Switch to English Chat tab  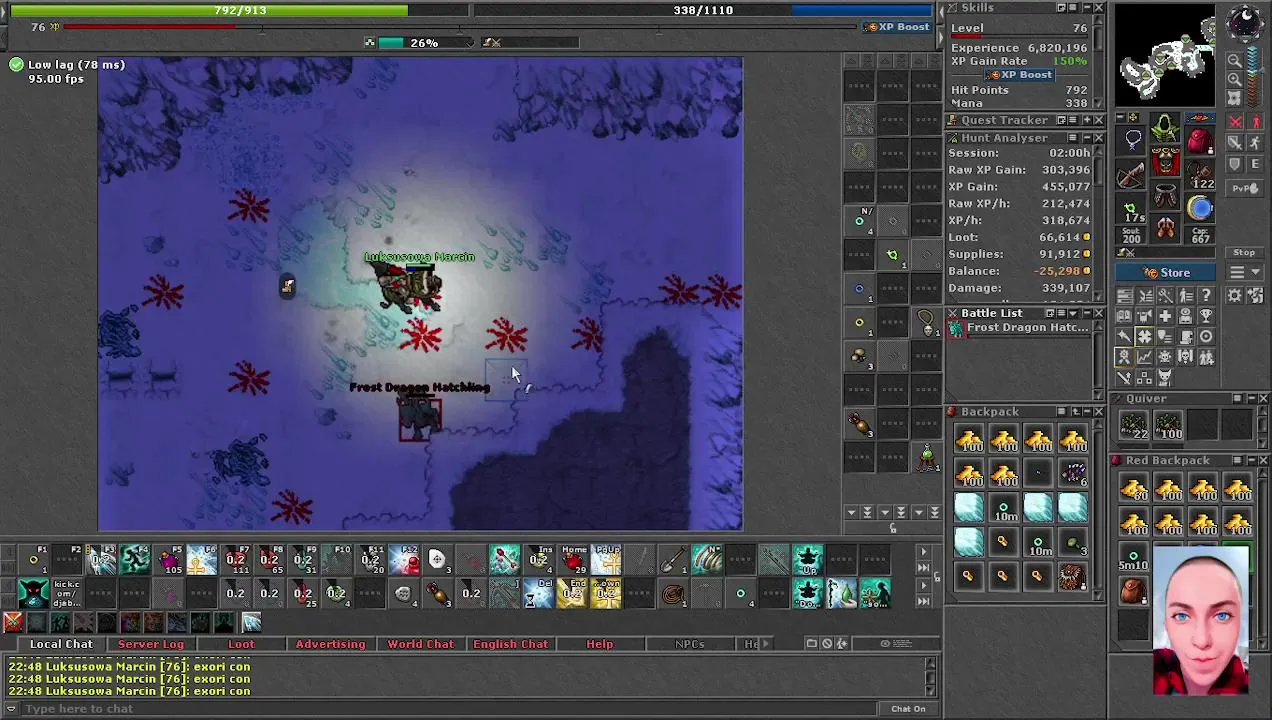coord(510,644)
